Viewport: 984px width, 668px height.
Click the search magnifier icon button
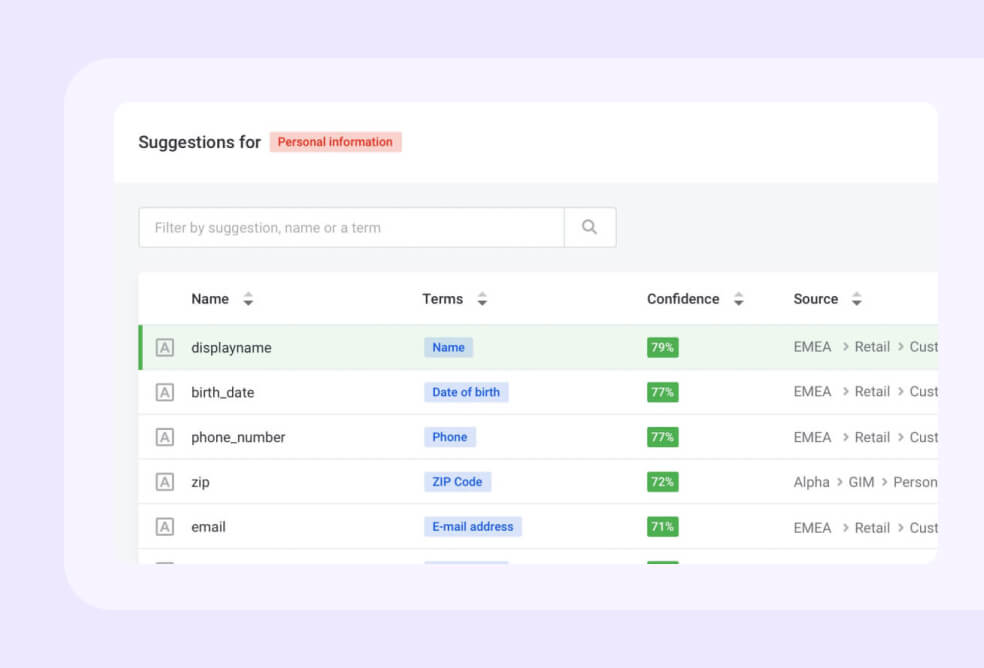(x=590, y=227)
